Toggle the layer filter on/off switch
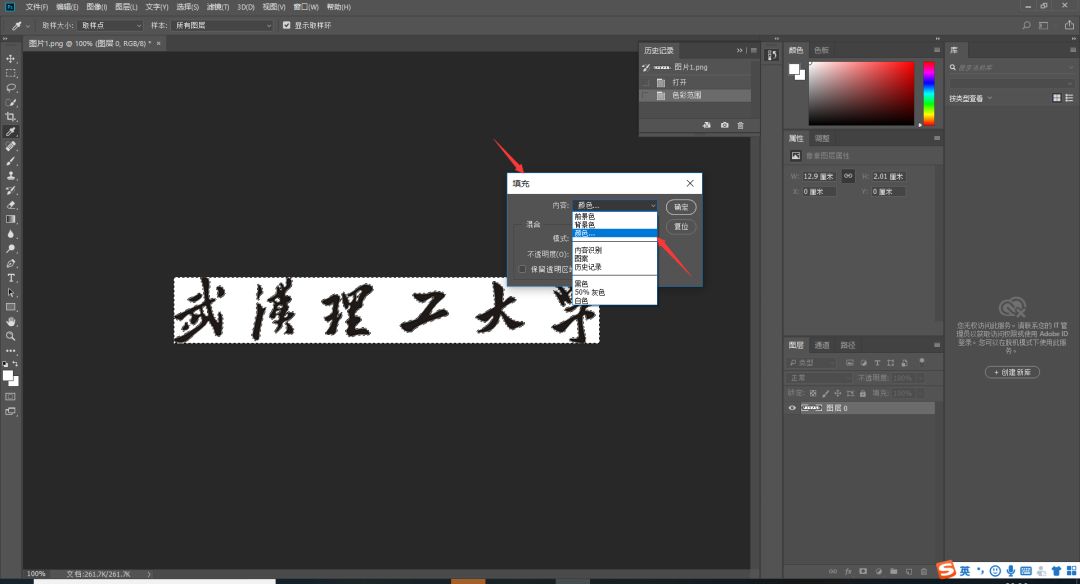1080x584 pixels. (922, 362)
